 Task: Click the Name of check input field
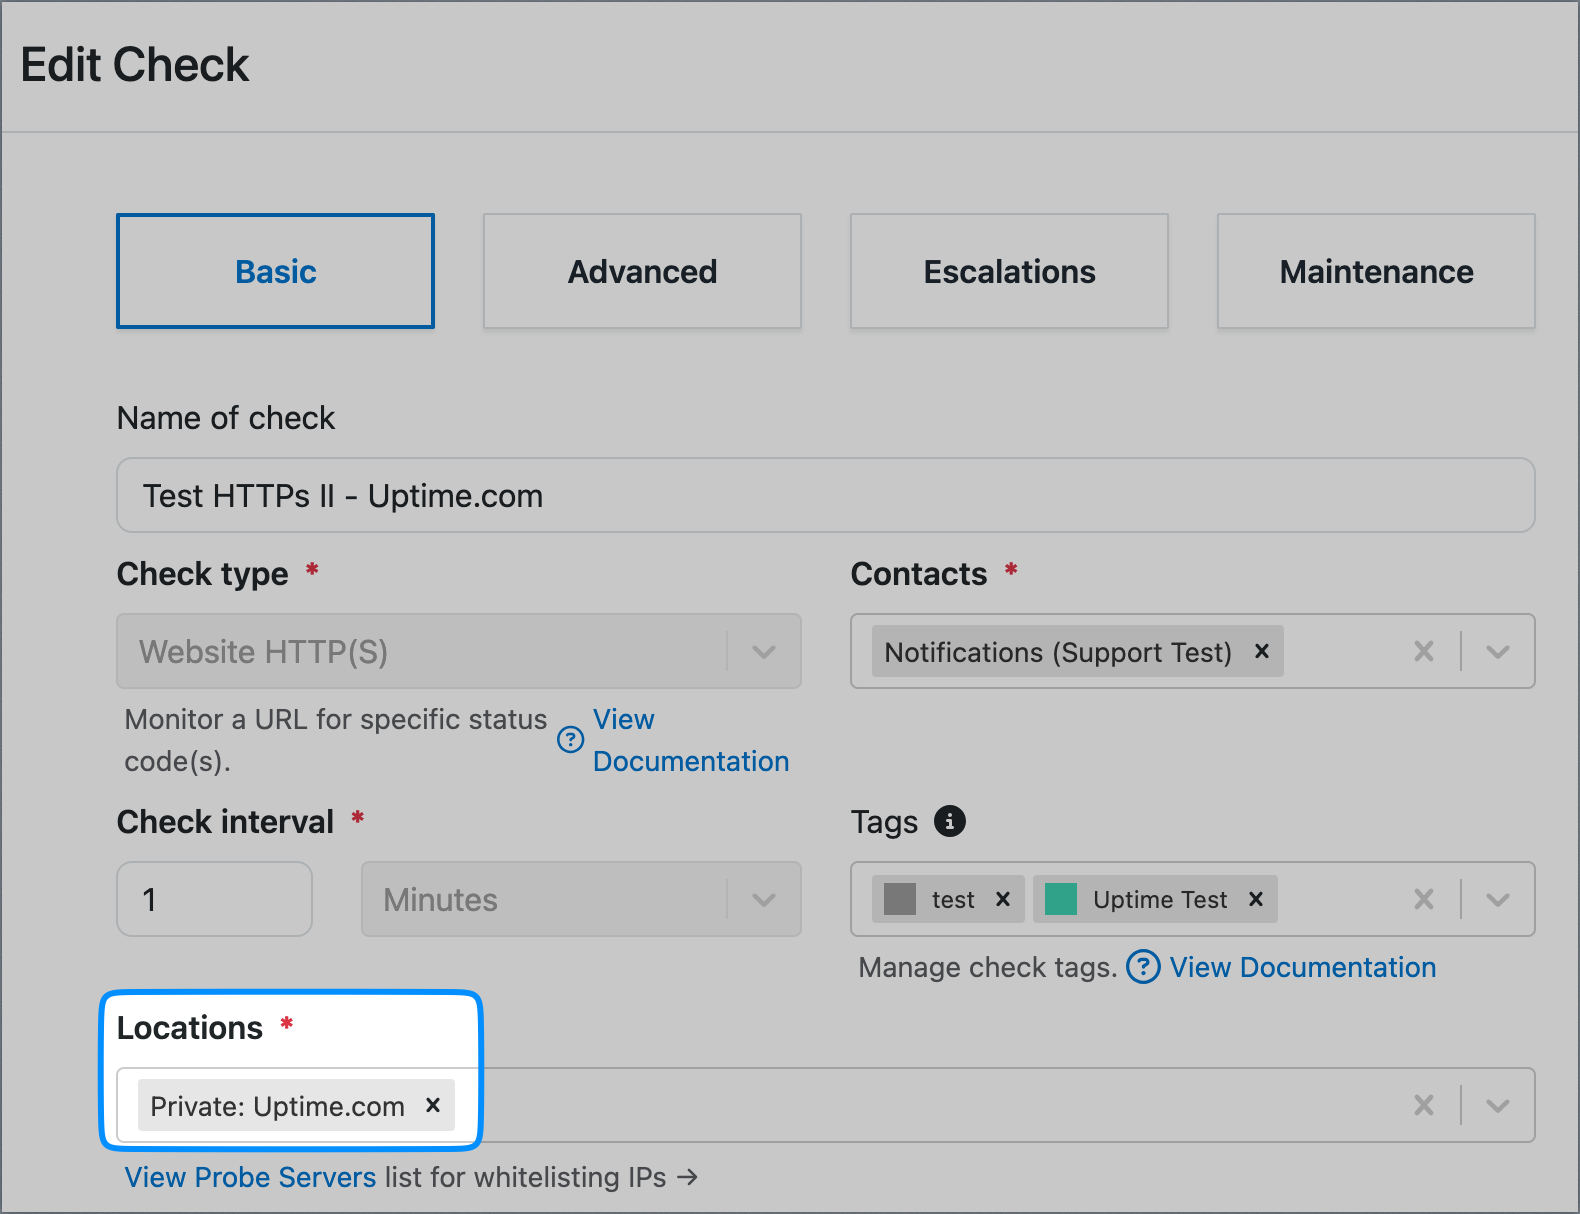tap(826, 495)
